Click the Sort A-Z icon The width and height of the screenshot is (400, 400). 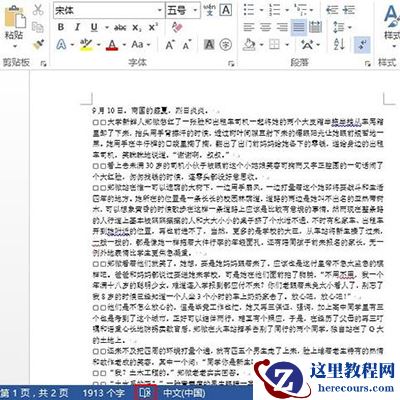(339, 44)
